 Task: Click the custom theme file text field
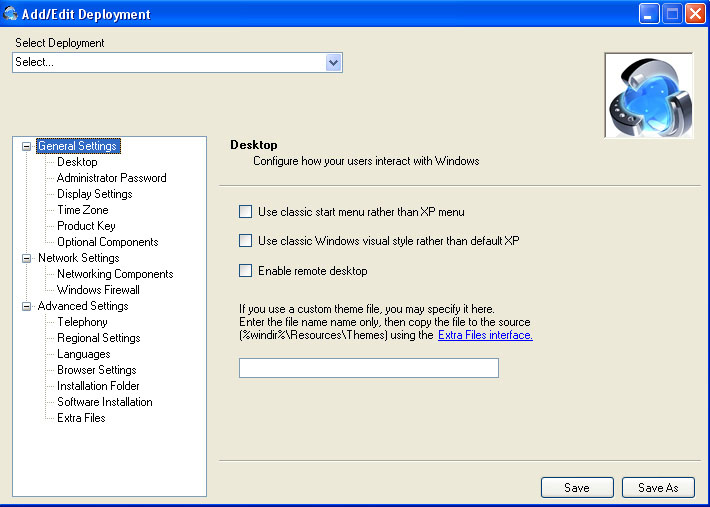pos(368,368)
